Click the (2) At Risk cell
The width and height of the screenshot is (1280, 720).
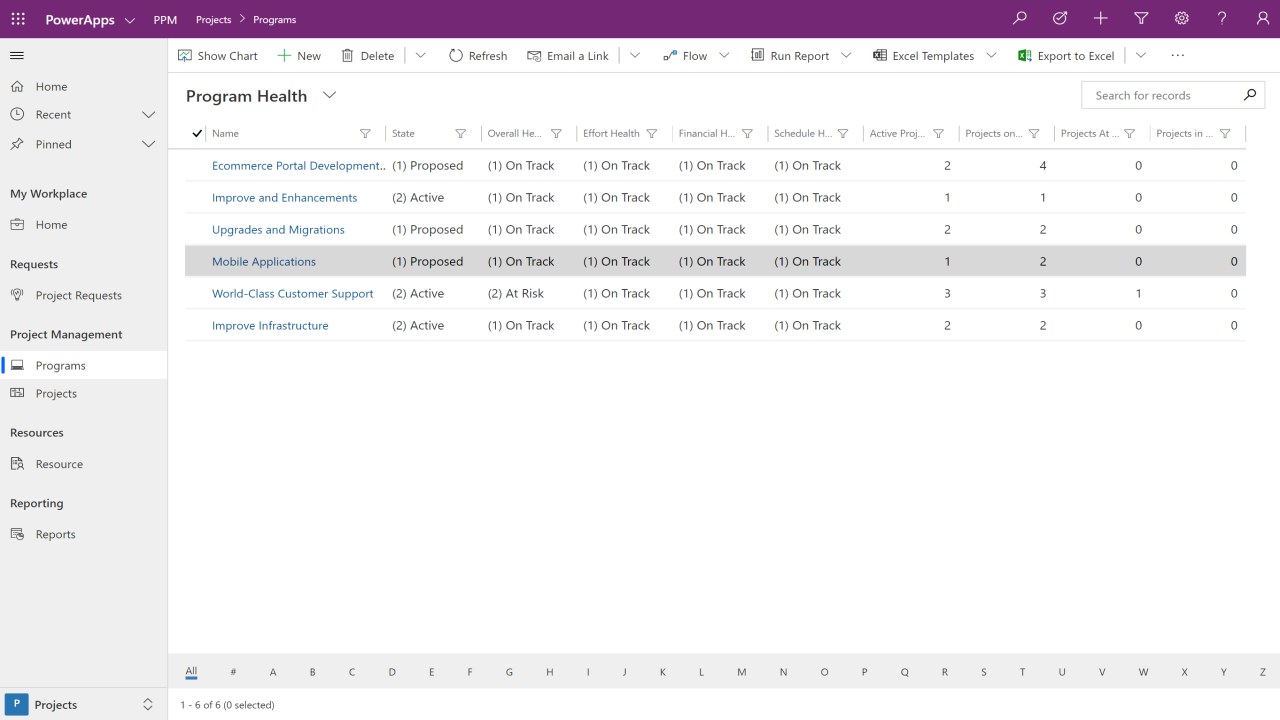click(x=516, y=293)
